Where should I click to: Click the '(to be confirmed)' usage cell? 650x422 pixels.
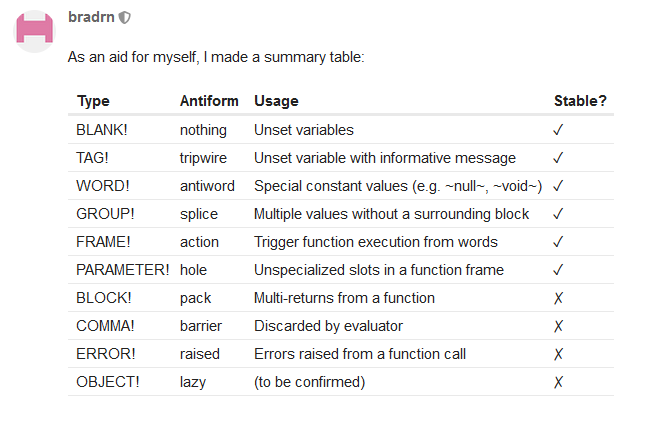(310, 382)
